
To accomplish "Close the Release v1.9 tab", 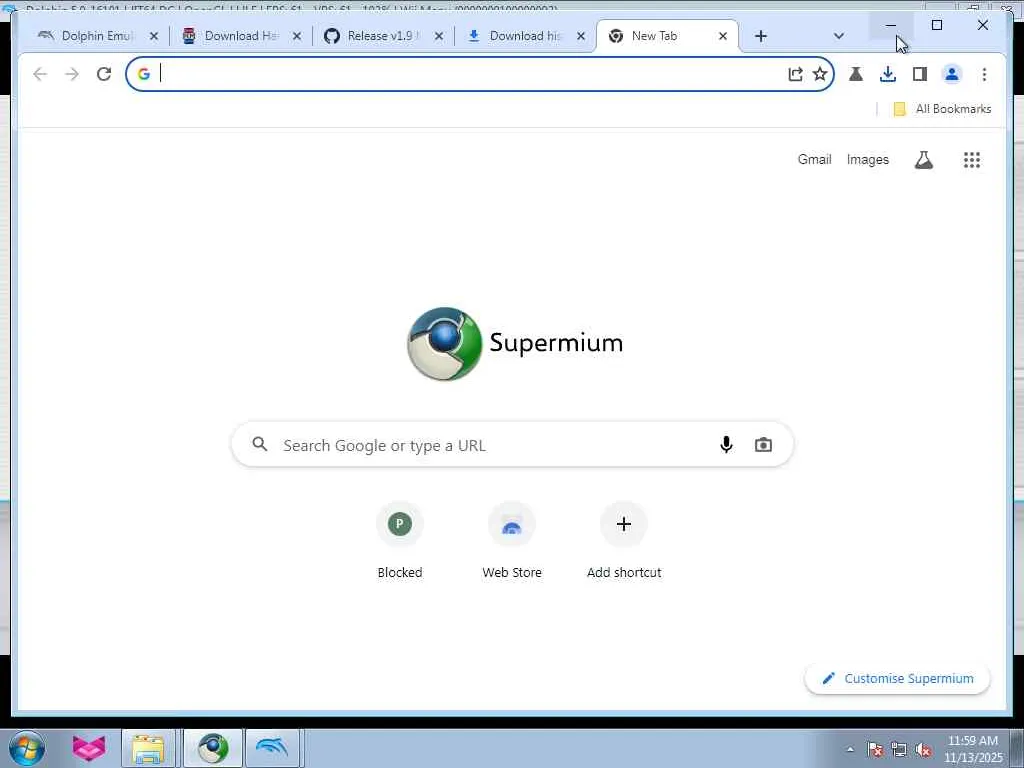I will [x=439, y=36].
